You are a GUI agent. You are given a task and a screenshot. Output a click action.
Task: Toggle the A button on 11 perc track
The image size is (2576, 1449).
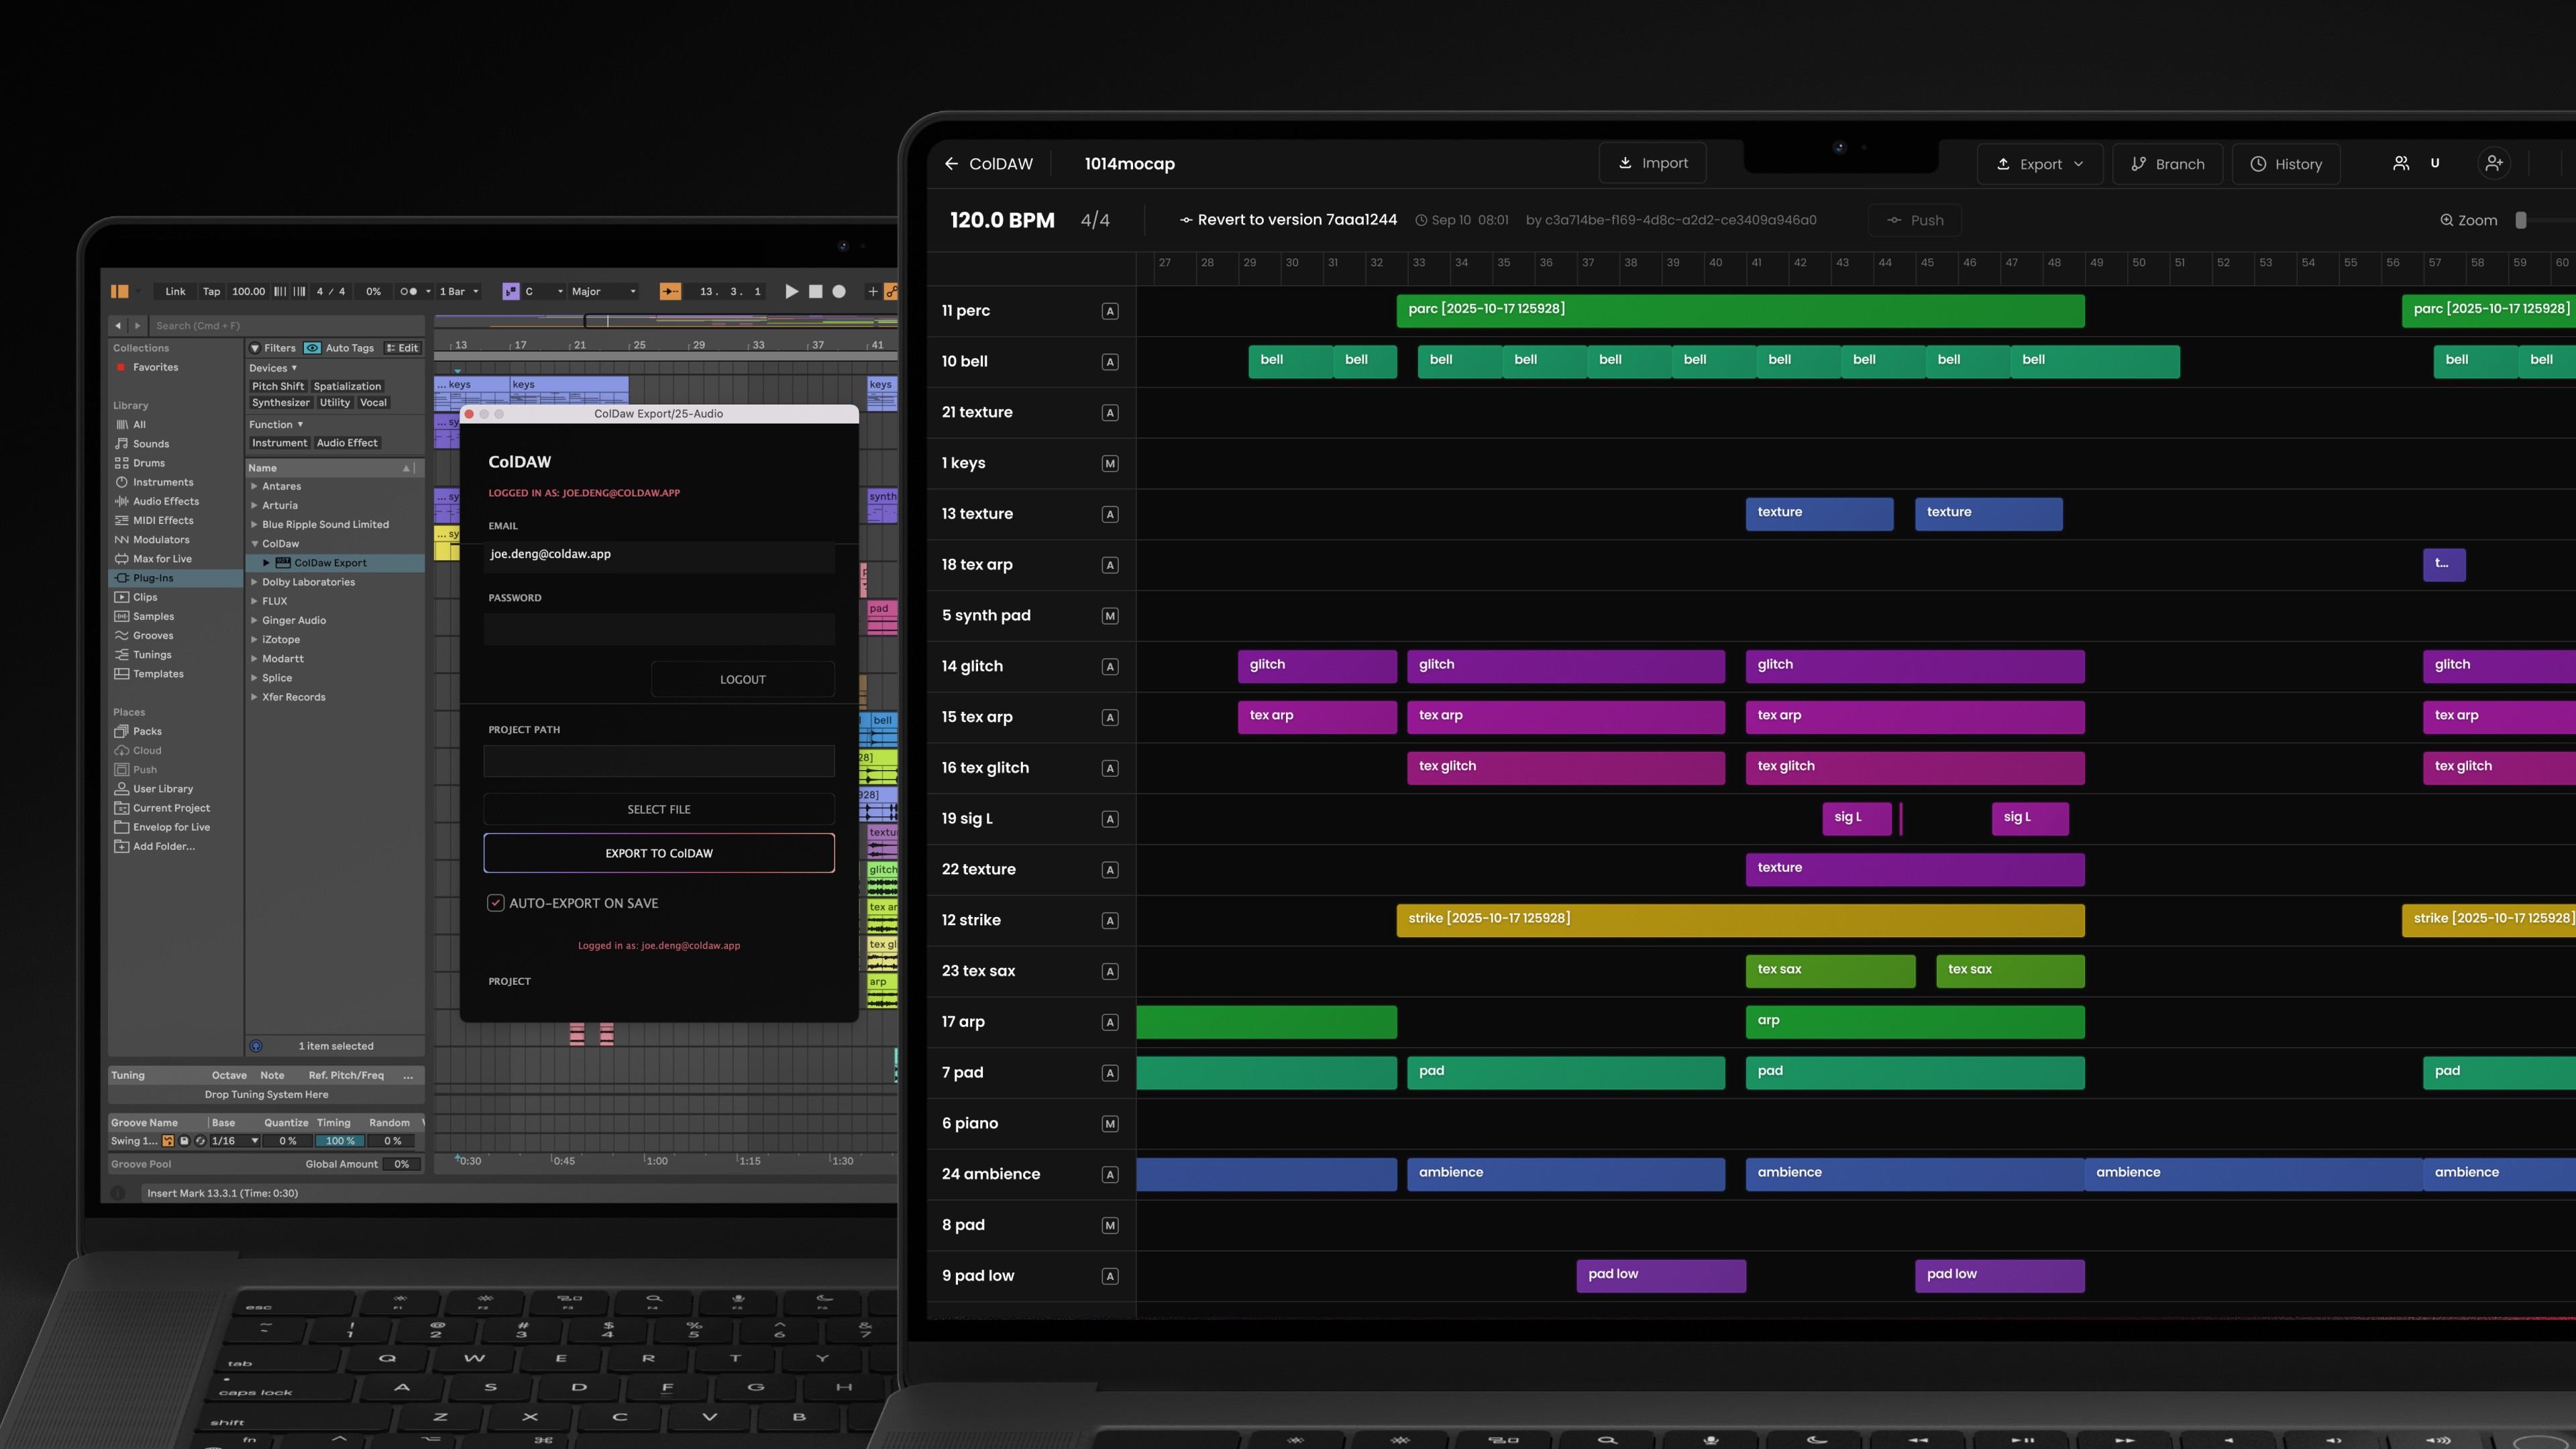1110,311
